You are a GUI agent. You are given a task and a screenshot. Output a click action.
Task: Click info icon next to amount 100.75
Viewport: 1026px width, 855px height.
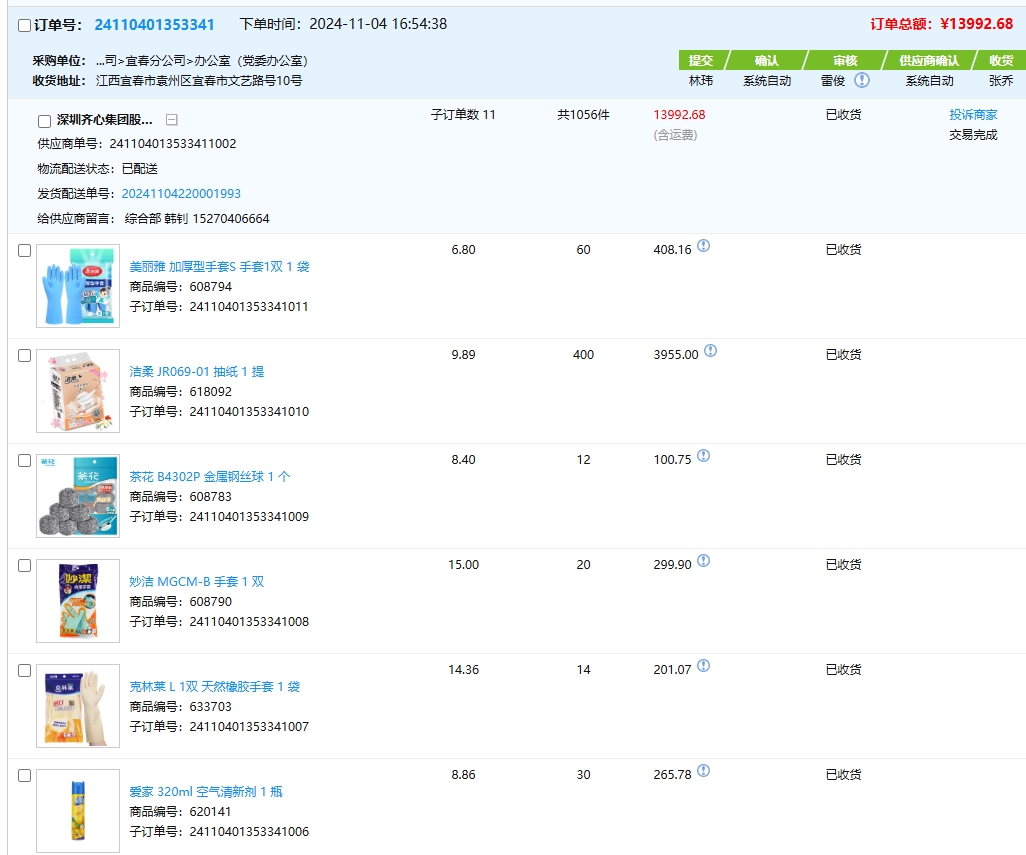(x=703, y=456)
